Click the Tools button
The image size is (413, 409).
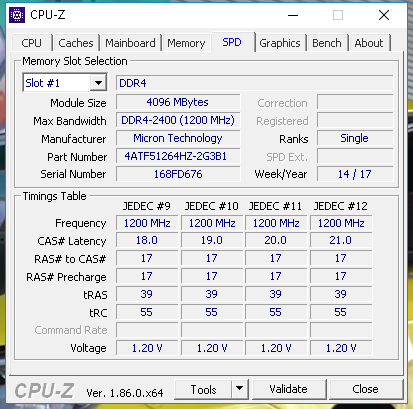(203, 389)
